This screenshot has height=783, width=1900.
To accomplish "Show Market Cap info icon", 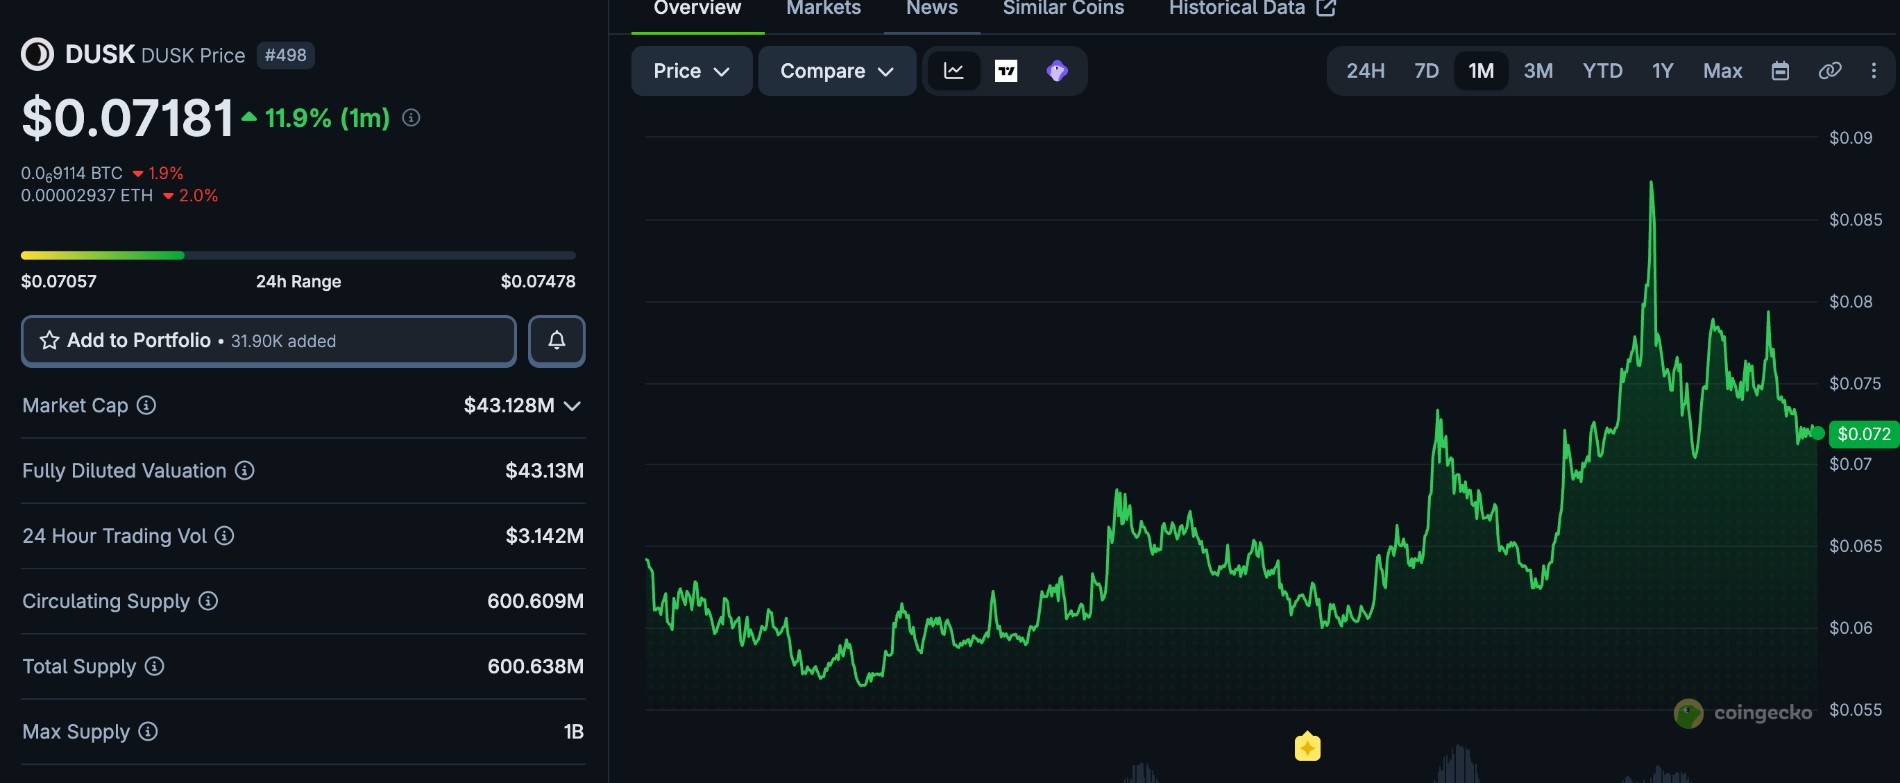I will [x=146, y=405].
